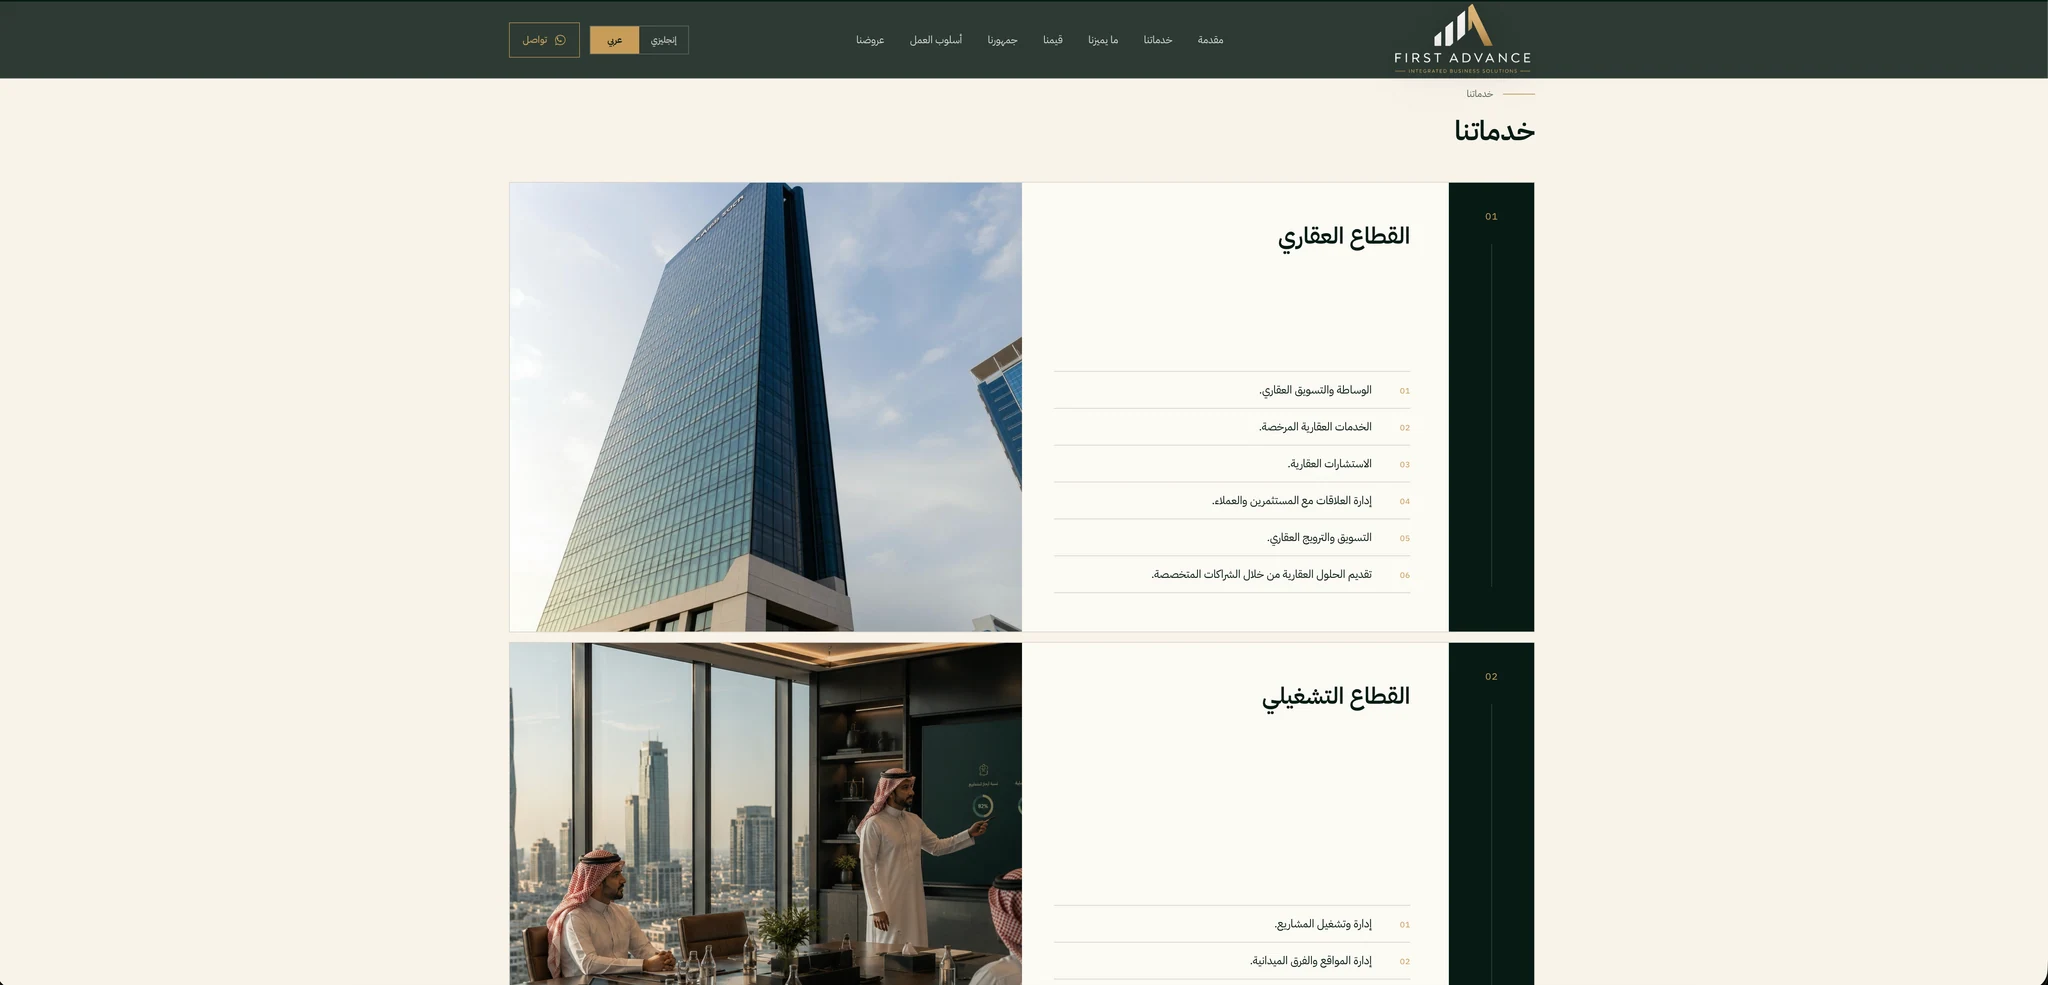Select the عربي language option
Screen dimensions: 2048x985
point(614,40)
